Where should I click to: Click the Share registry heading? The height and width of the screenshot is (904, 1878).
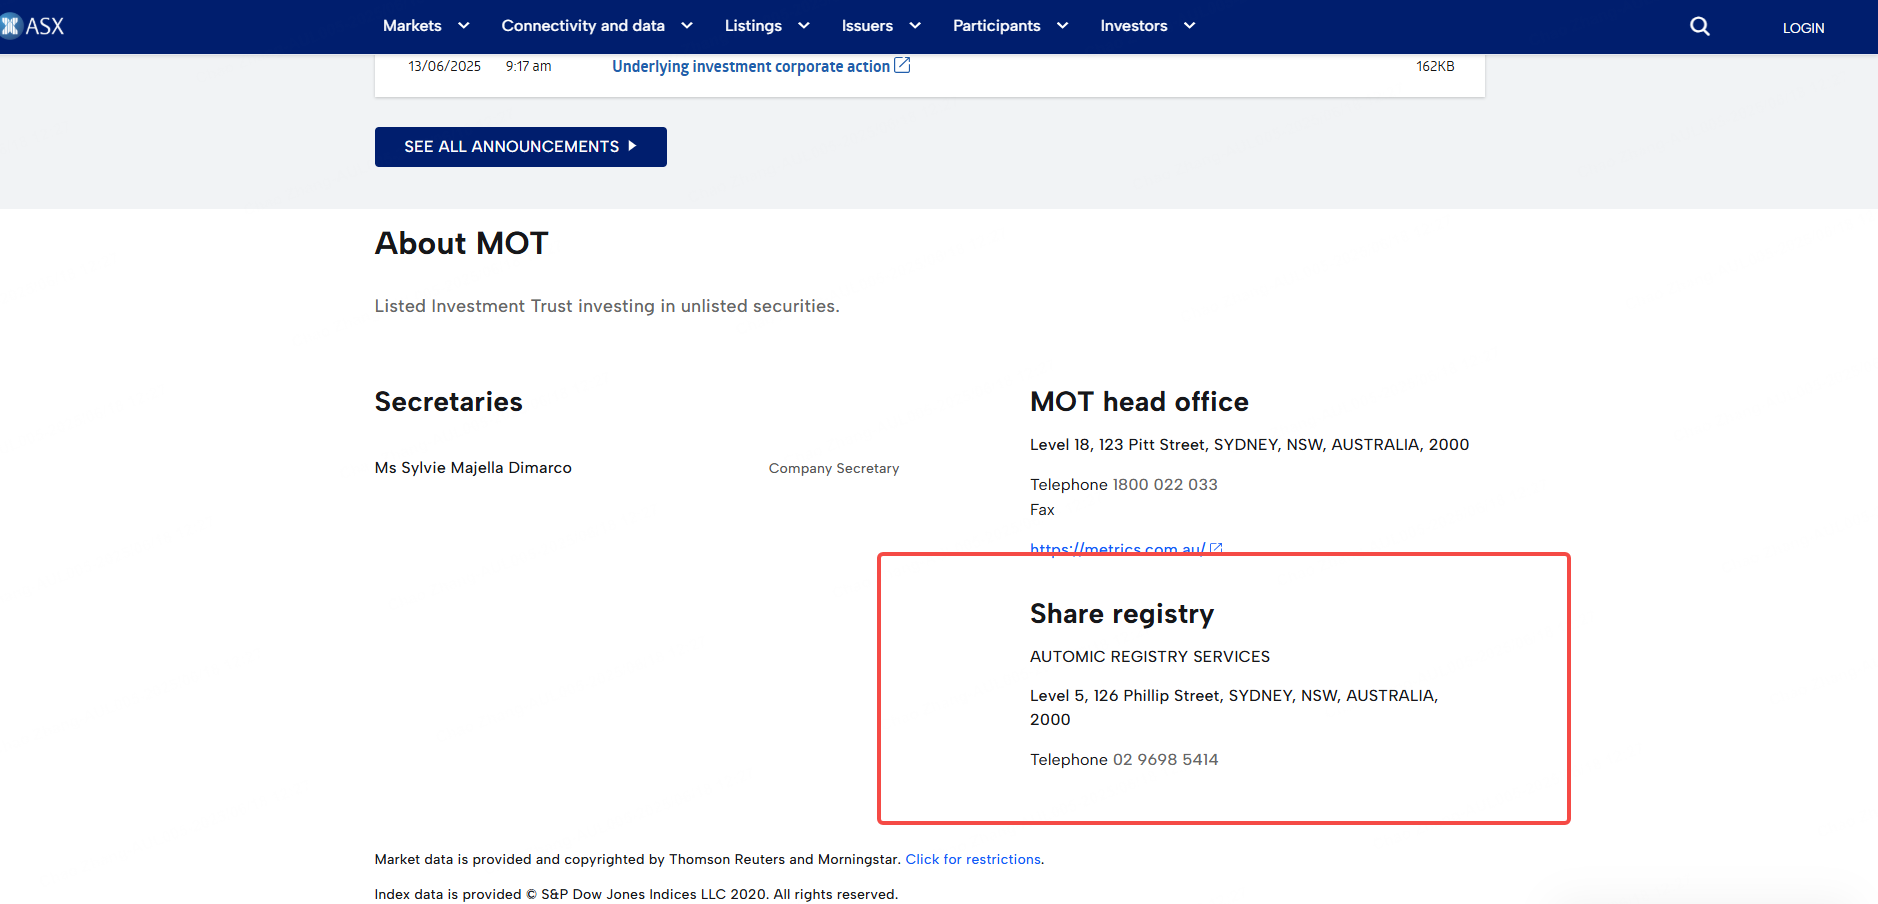click(1122, 613)
